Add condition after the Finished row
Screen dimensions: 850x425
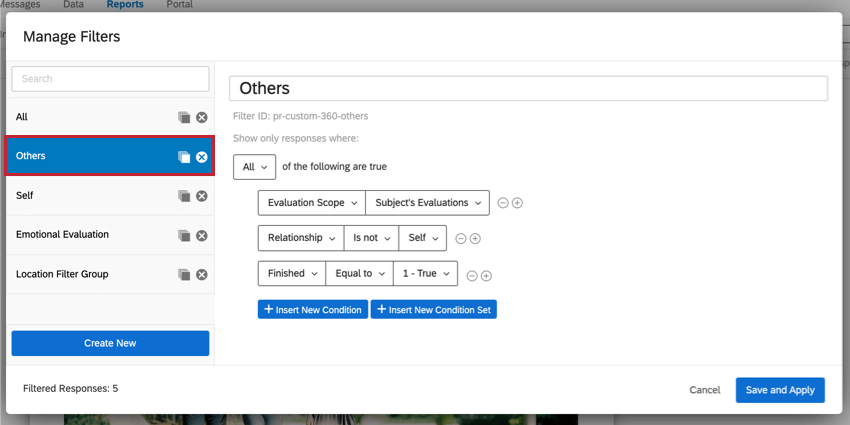486,276
